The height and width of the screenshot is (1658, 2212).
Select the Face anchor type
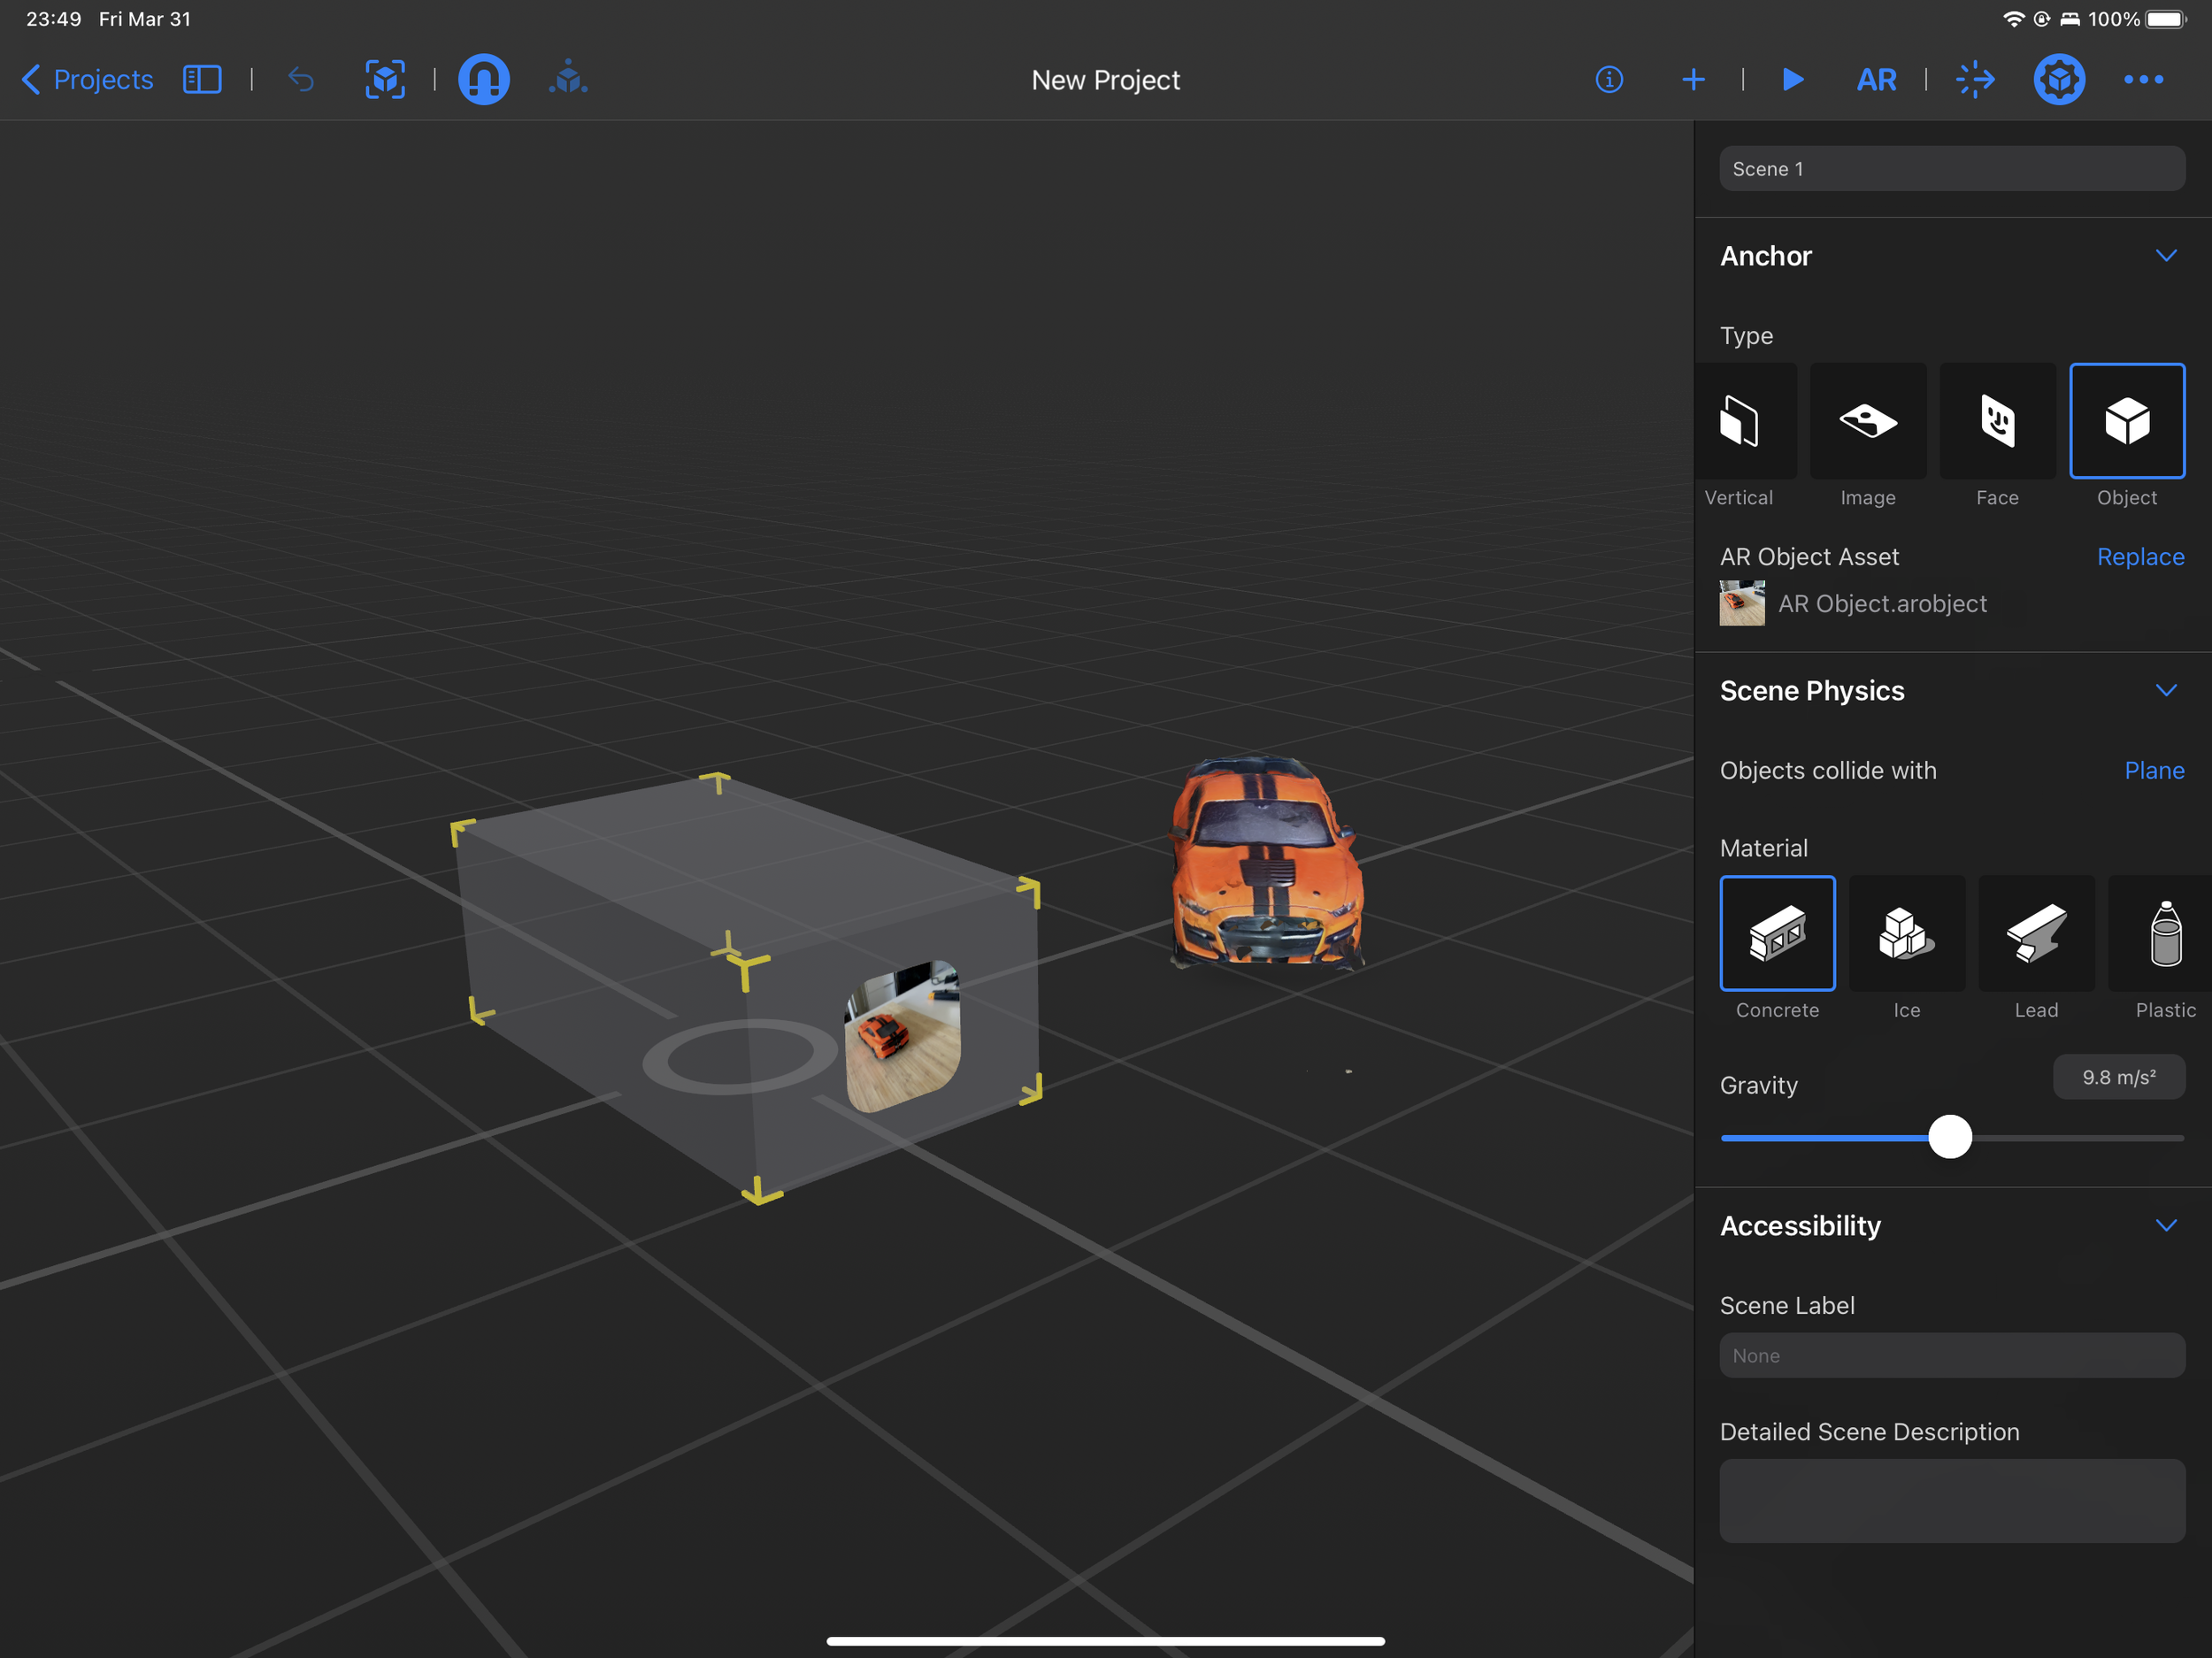pos(1997,421)
